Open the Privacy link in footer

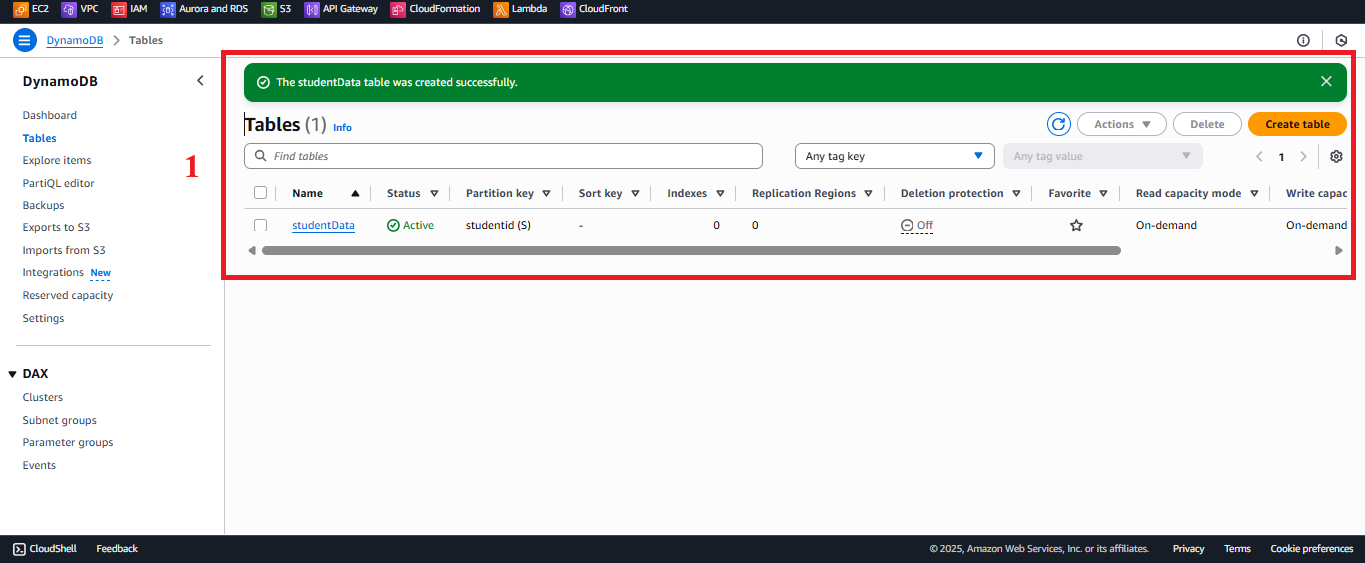click(x=1188, y=549)
